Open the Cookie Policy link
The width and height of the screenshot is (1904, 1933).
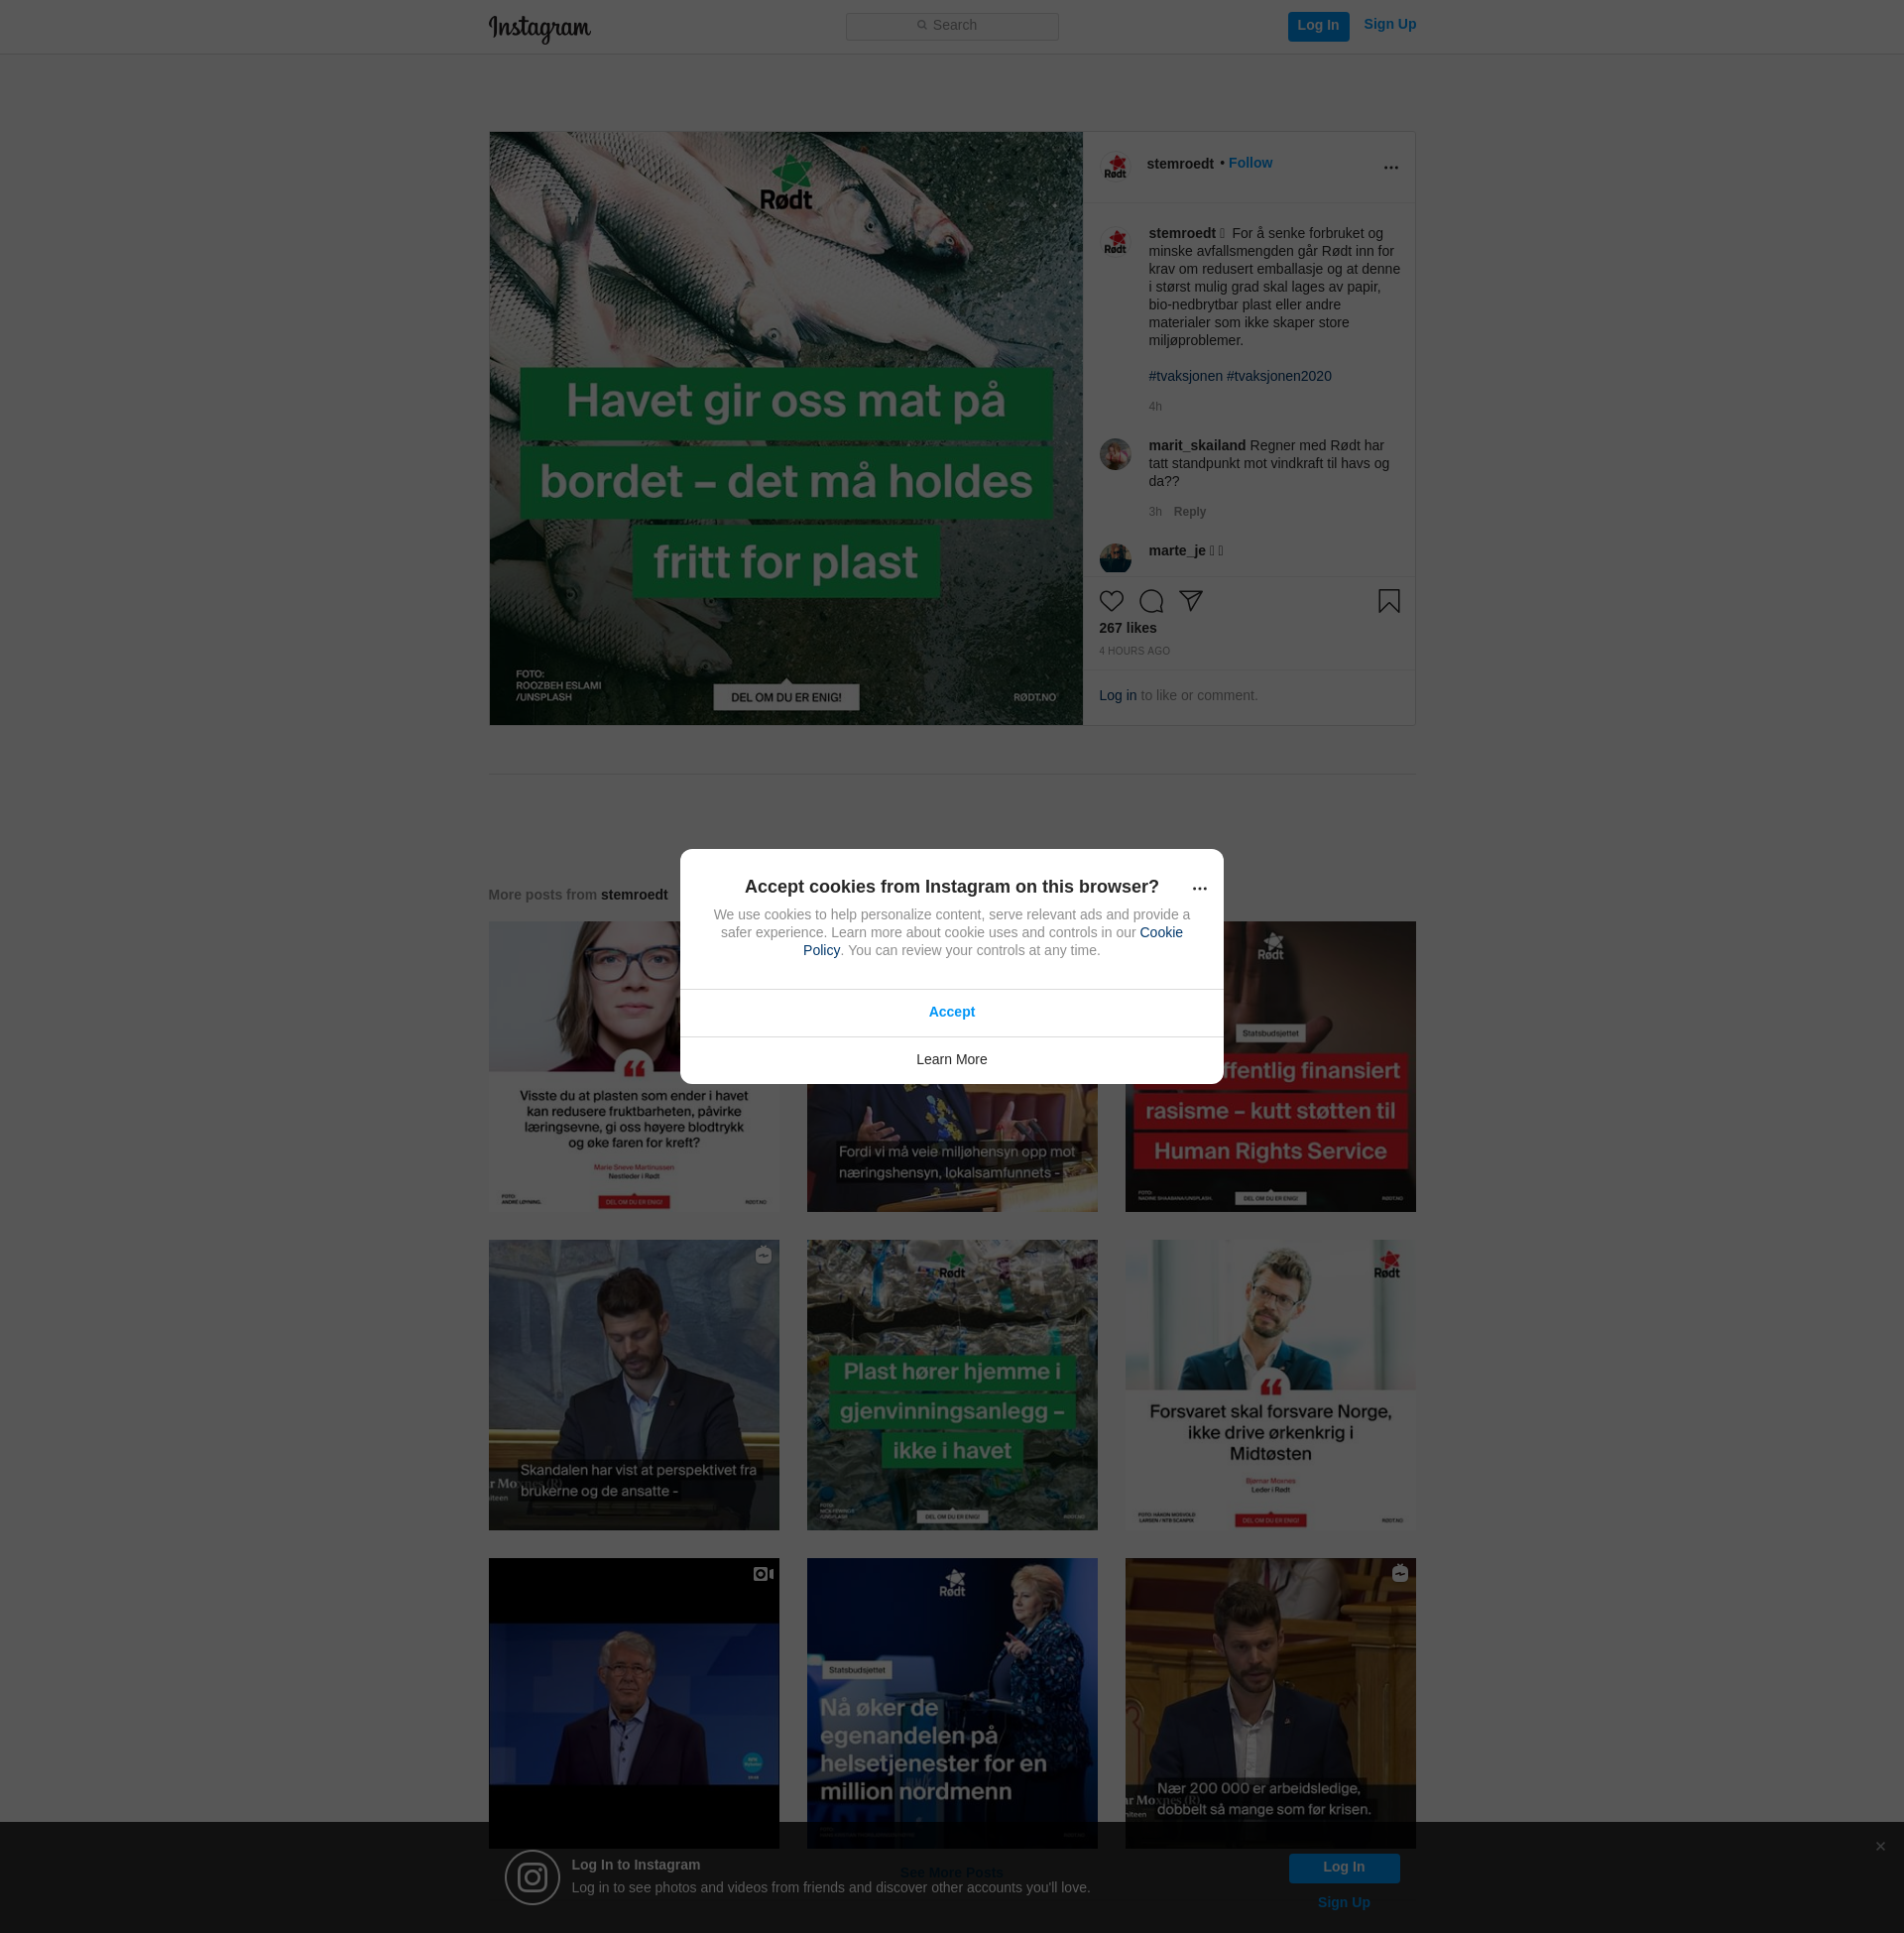[1160, 932]
